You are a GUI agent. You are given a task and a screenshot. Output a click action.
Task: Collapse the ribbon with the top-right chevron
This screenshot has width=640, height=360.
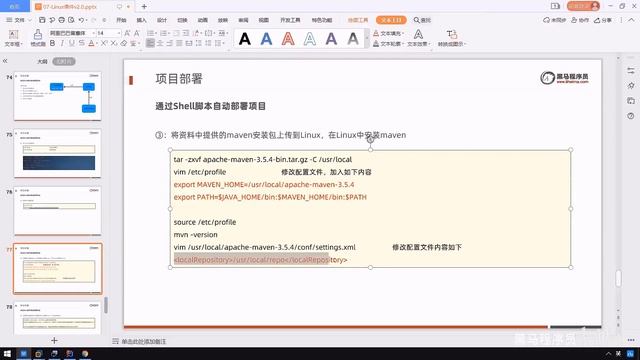631,20
